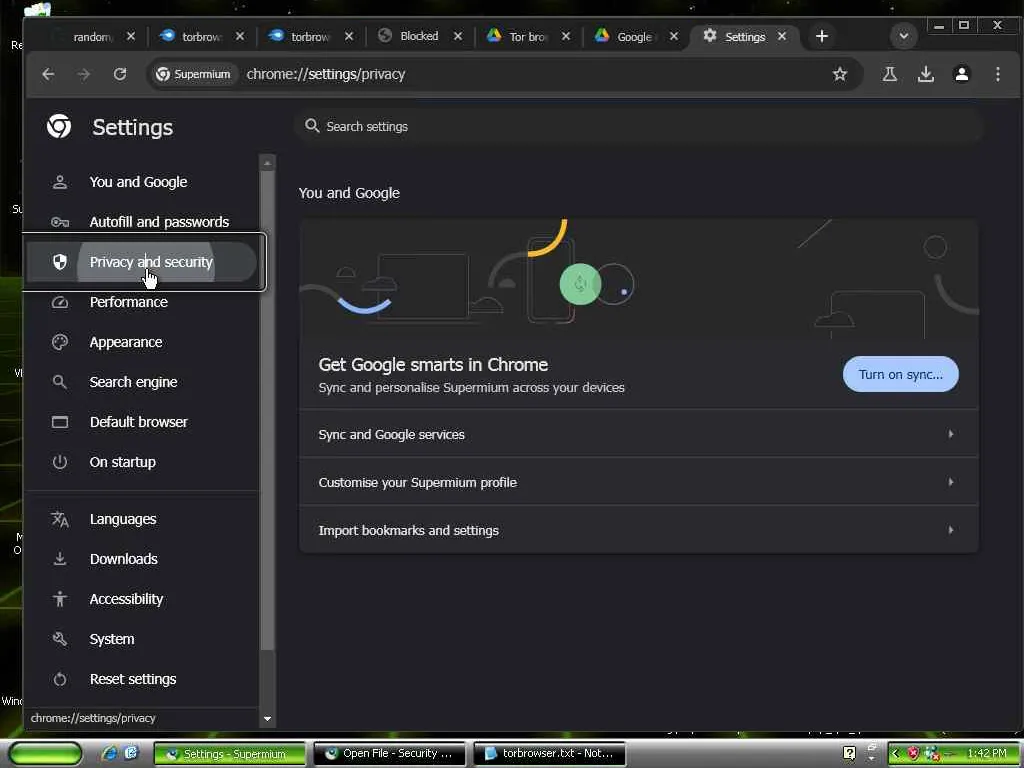Viewport: 1024px width, 768px height.
Task: Bookmark this page with the star icon
Action: [840, 74]
